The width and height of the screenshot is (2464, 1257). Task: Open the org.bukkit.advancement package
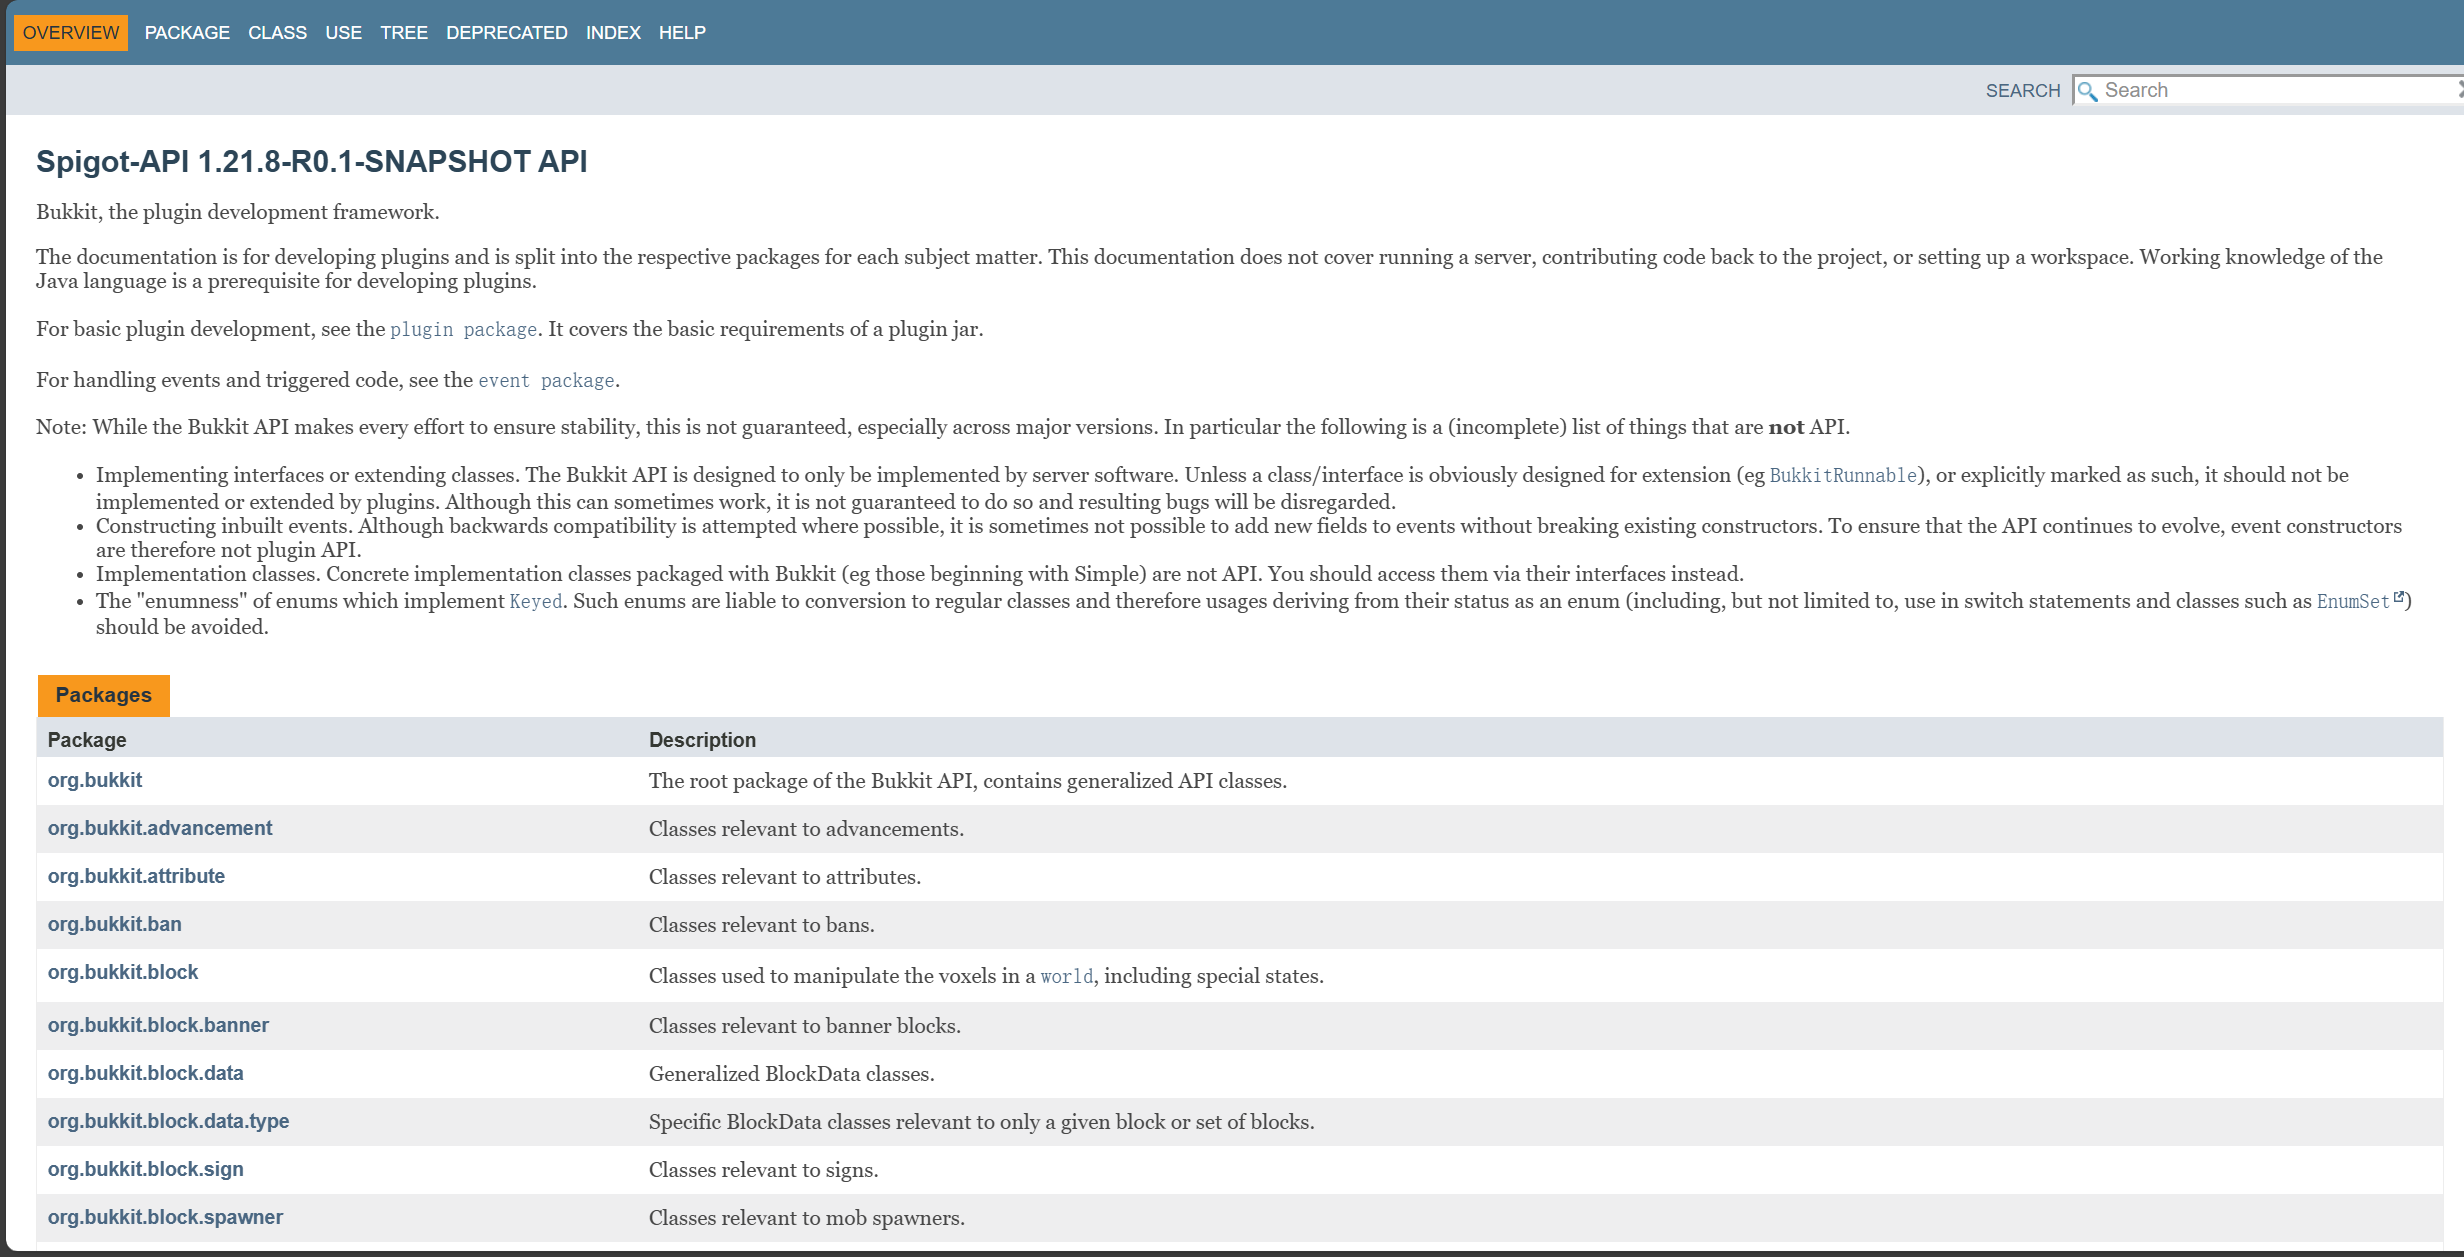click(160, 828)
